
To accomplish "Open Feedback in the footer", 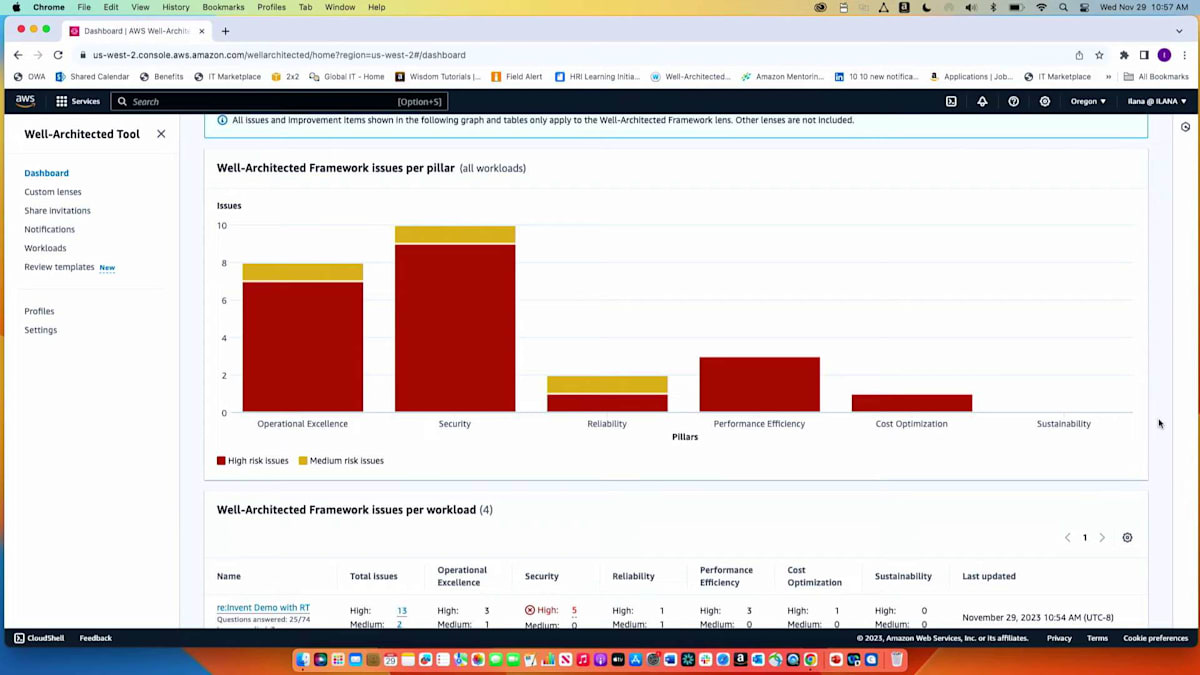I will (x=96, y=638).
